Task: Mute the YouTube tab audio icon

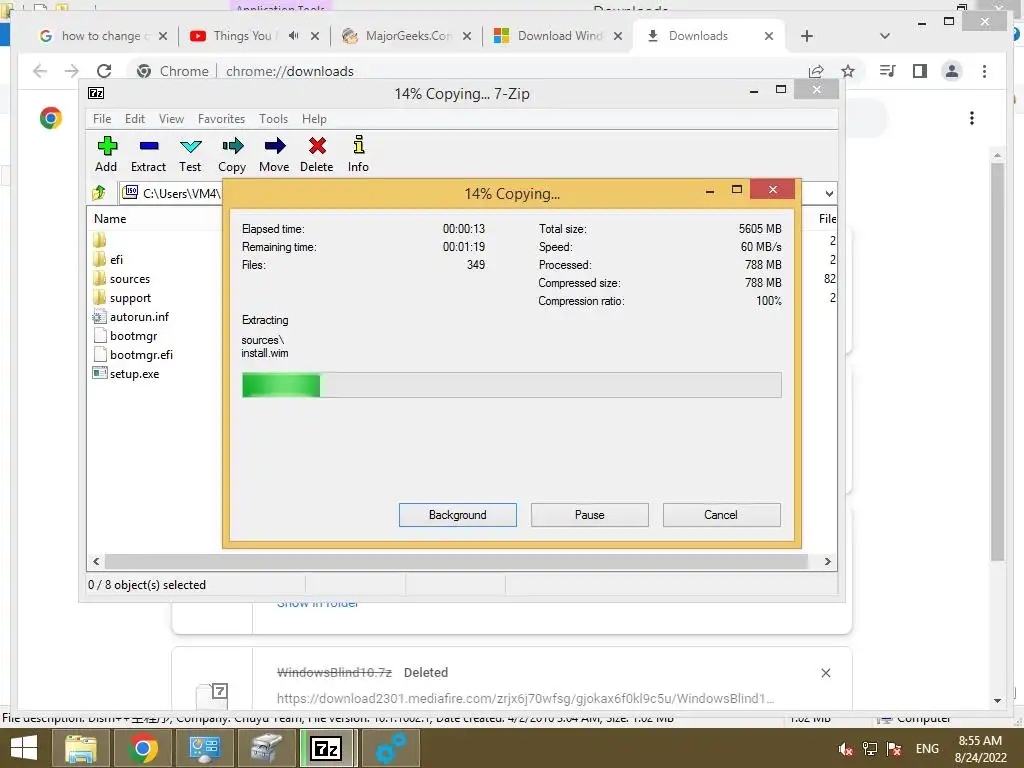Action: tap(293, 36)
